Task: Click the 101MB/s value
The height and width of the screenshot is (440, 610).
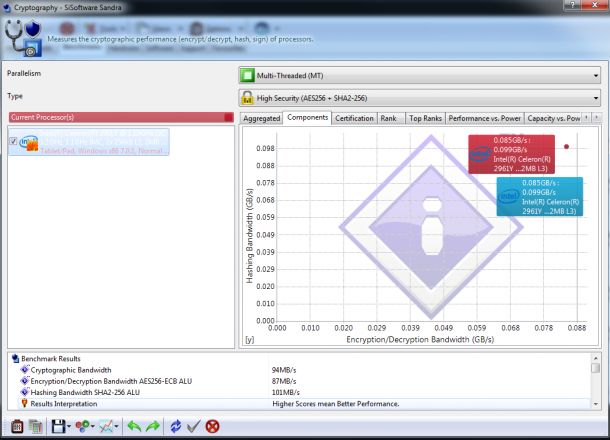Action: coord(286,393)
